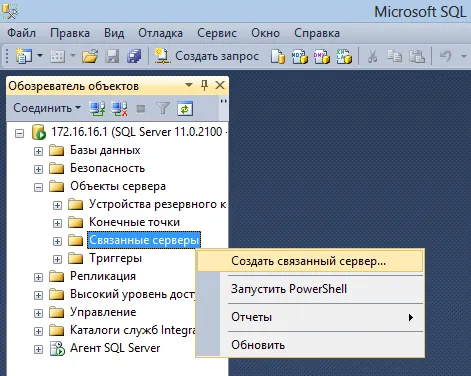Click the Connect Object Explorer icon

pos(97,108)
